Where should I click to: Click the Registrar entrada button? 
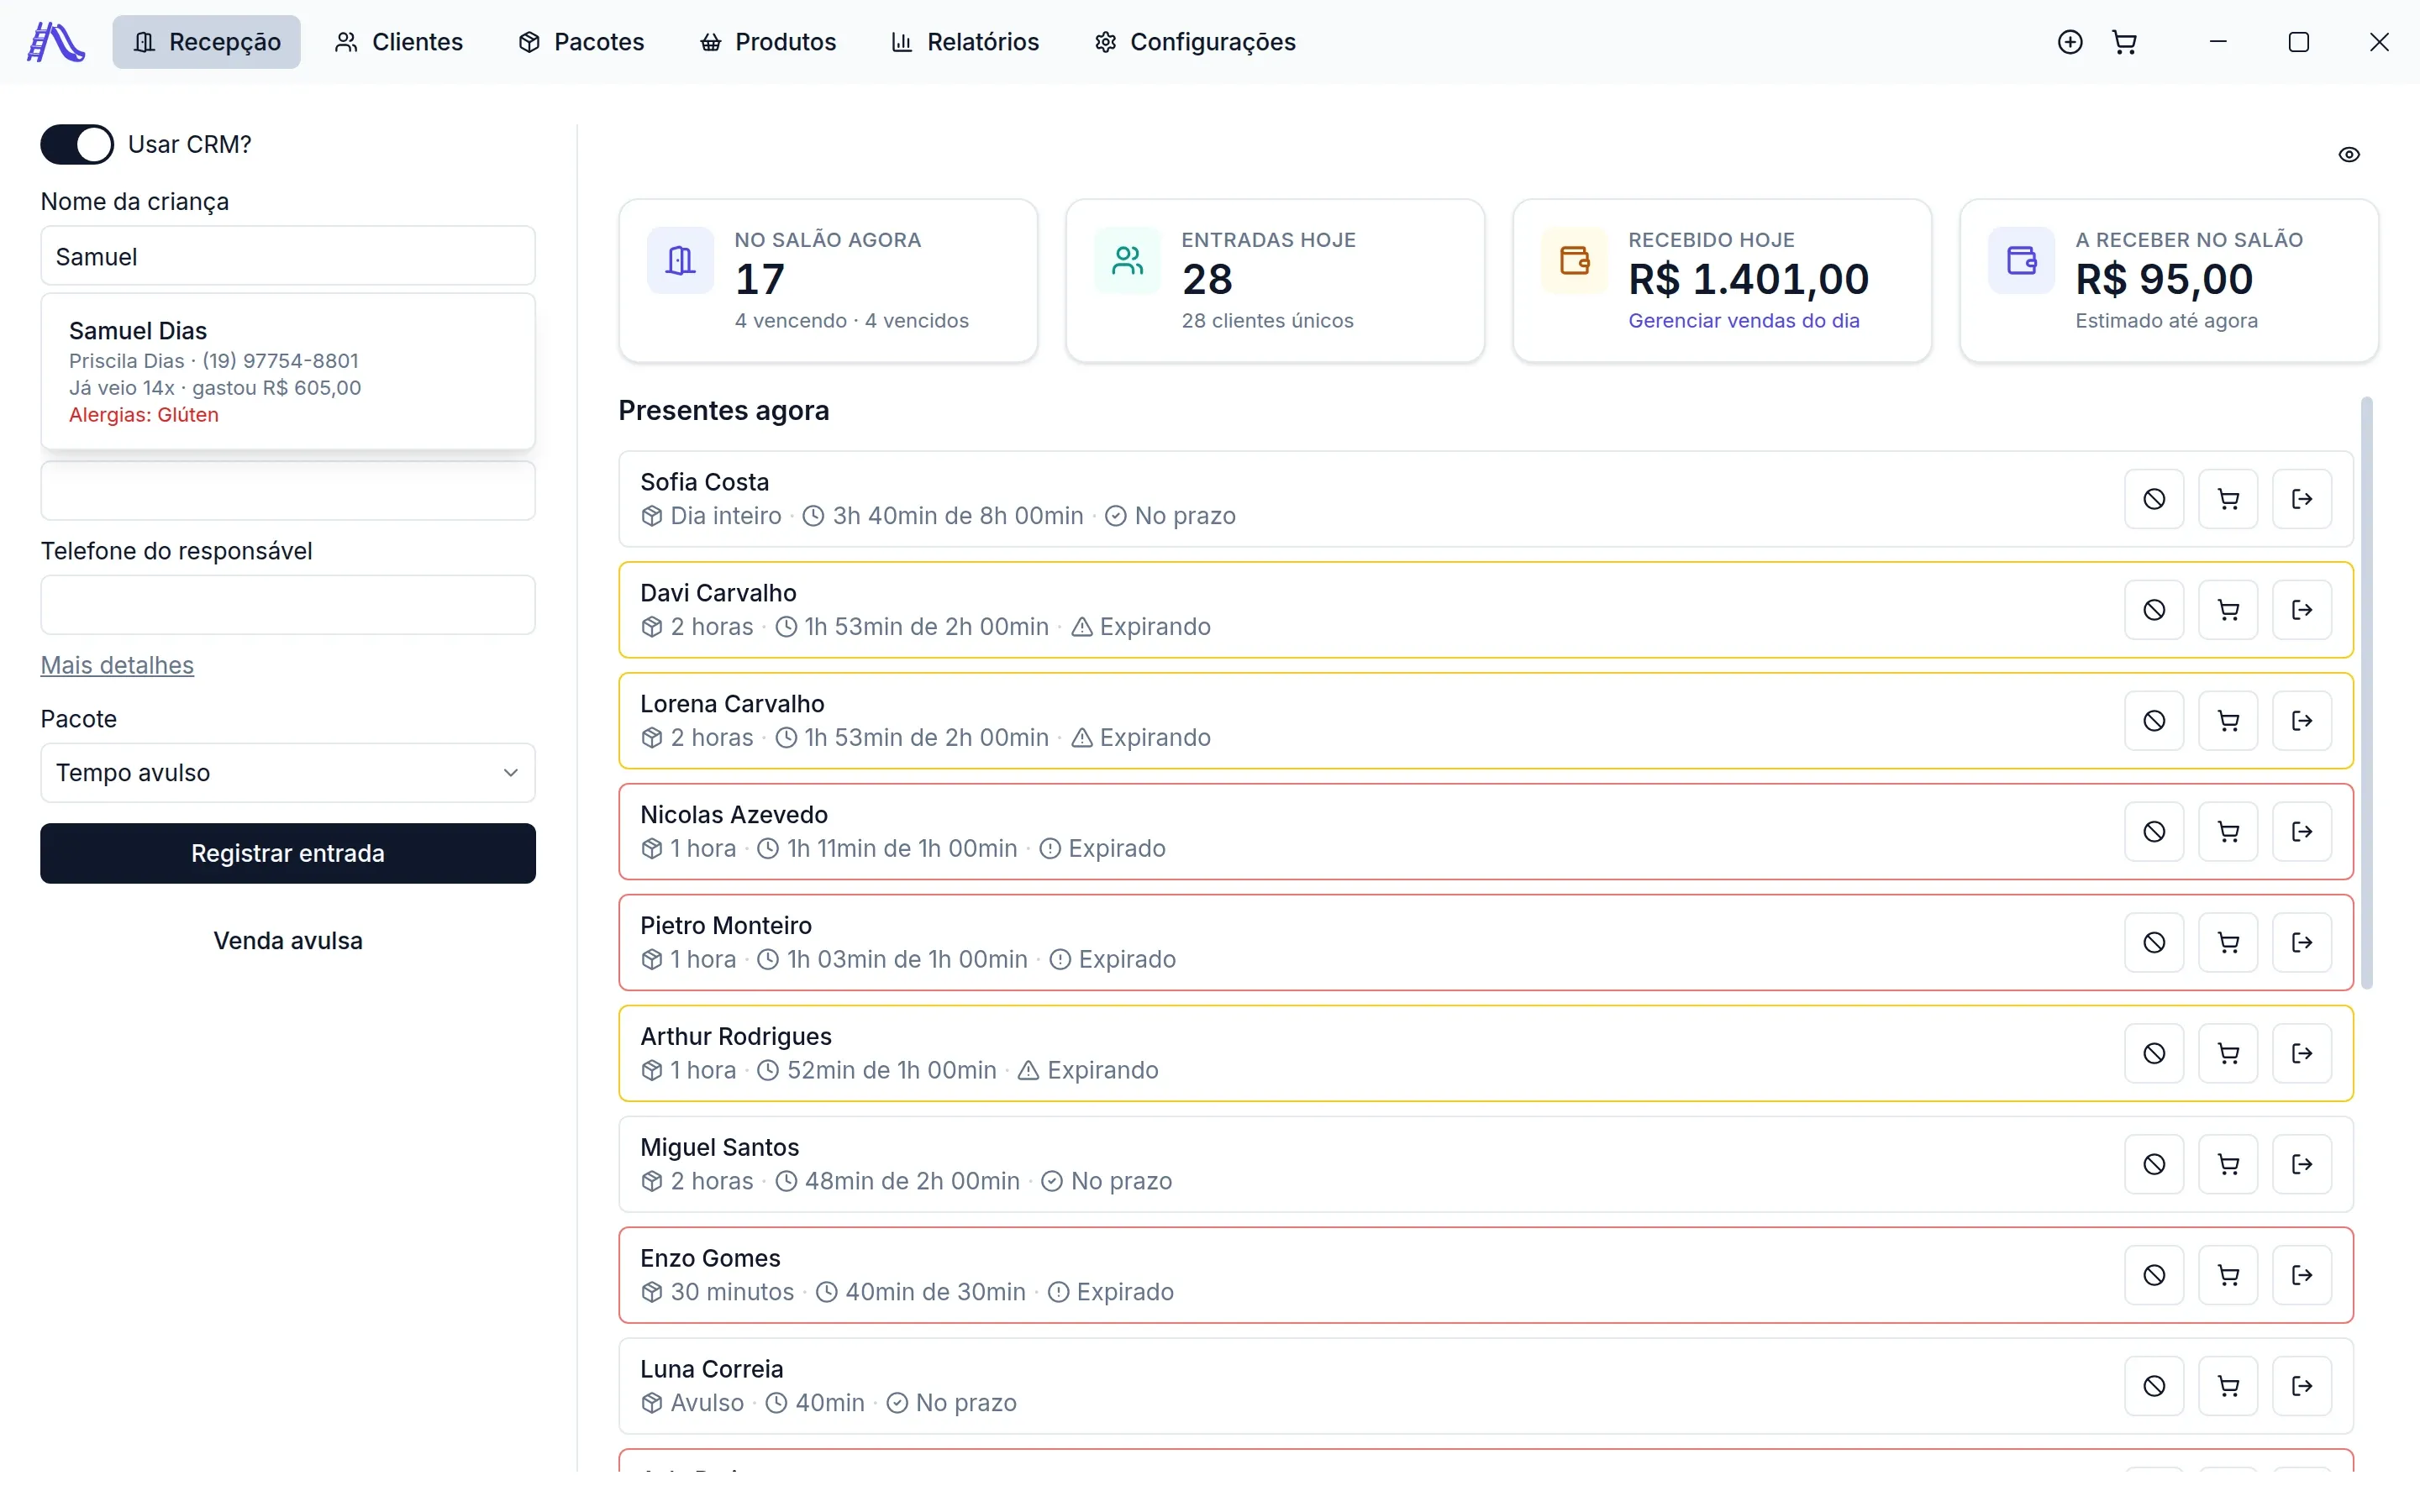(x=288, y=853)
